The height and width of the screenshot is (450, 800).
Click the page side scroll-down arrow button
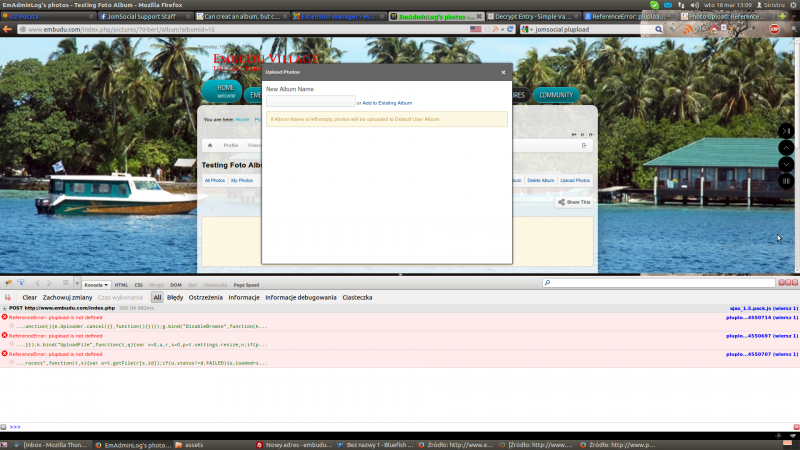pos(786,164)
